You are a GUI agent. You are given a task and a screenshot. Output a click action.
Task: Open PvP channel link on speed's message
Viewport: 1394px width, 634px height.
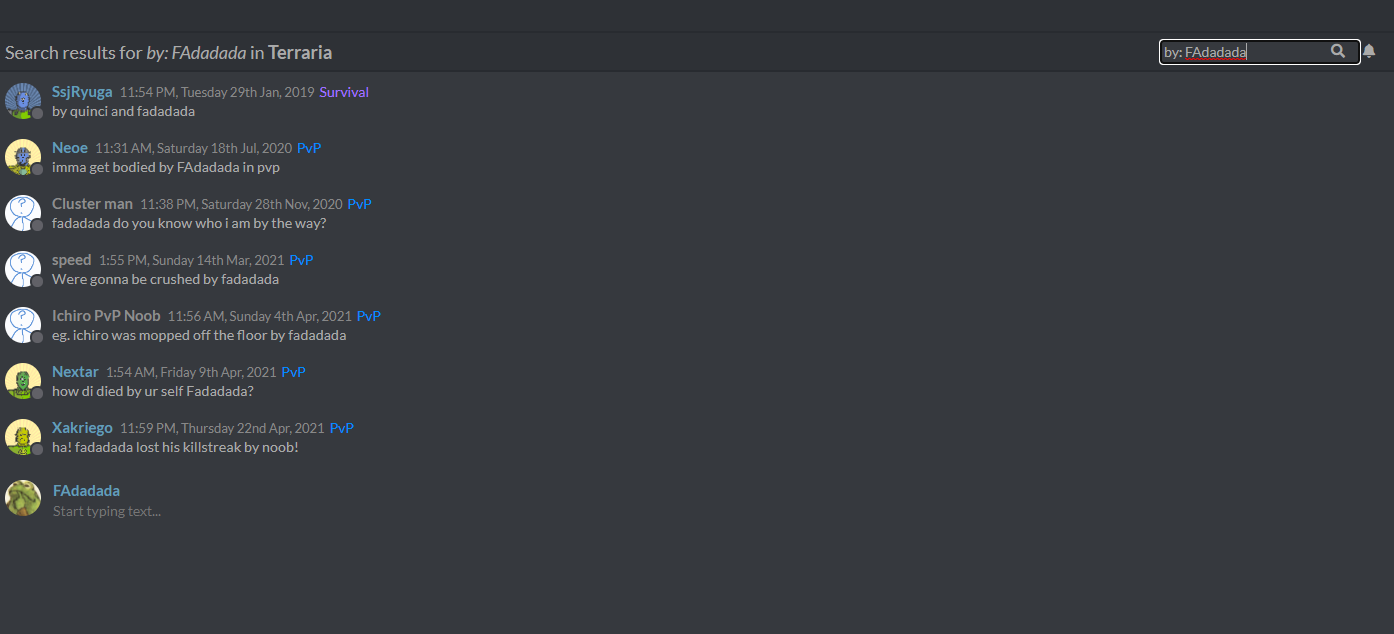[x=301, y=260]
